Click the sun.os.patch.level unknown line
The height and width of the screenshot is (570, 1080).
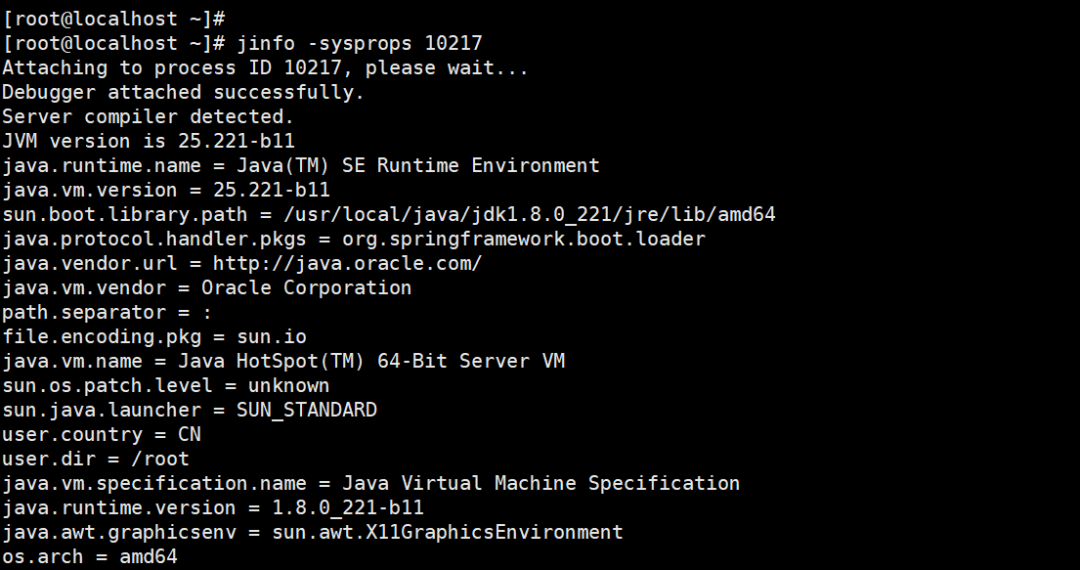pos(165,386)
